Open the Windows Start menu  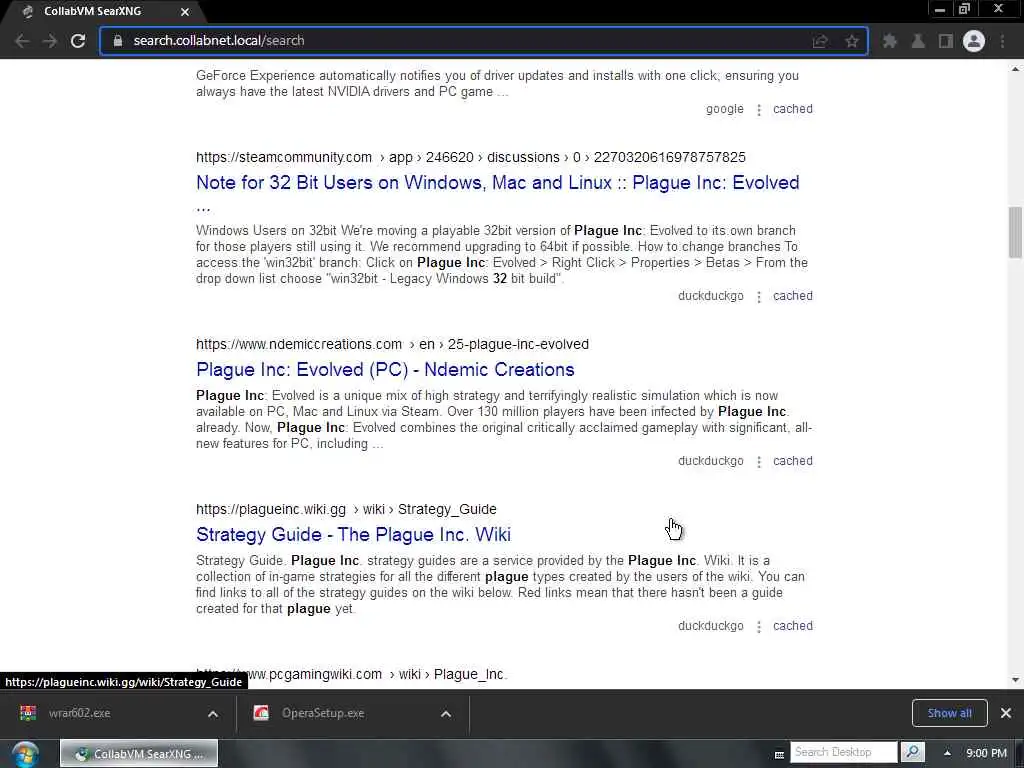pyautogui.click(x=24, y=754)
